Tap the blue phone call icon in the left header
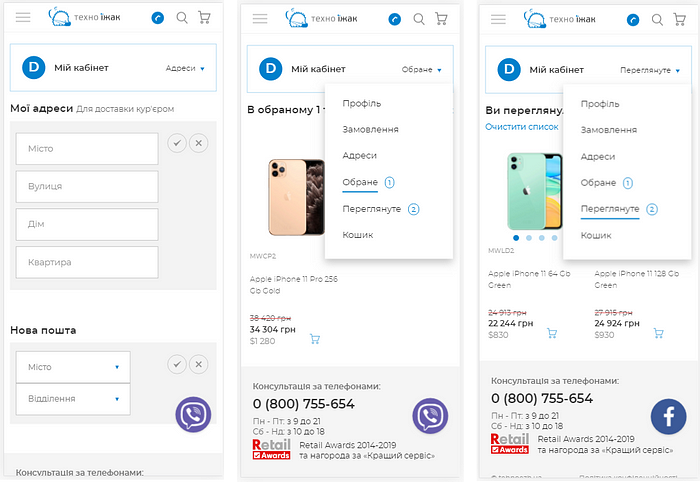Screen dimensions: 700x482 [x=158, y=18]
